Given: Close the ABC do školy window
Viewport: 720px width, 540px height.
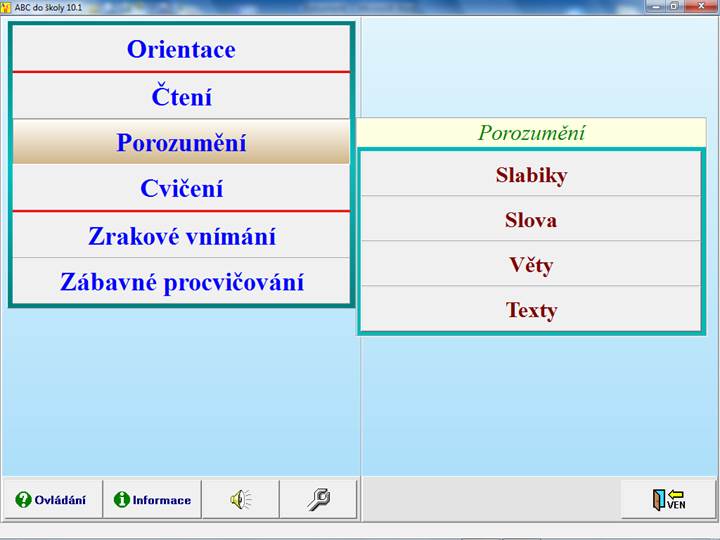Looking at the screenshot, I should coord(701,6).
